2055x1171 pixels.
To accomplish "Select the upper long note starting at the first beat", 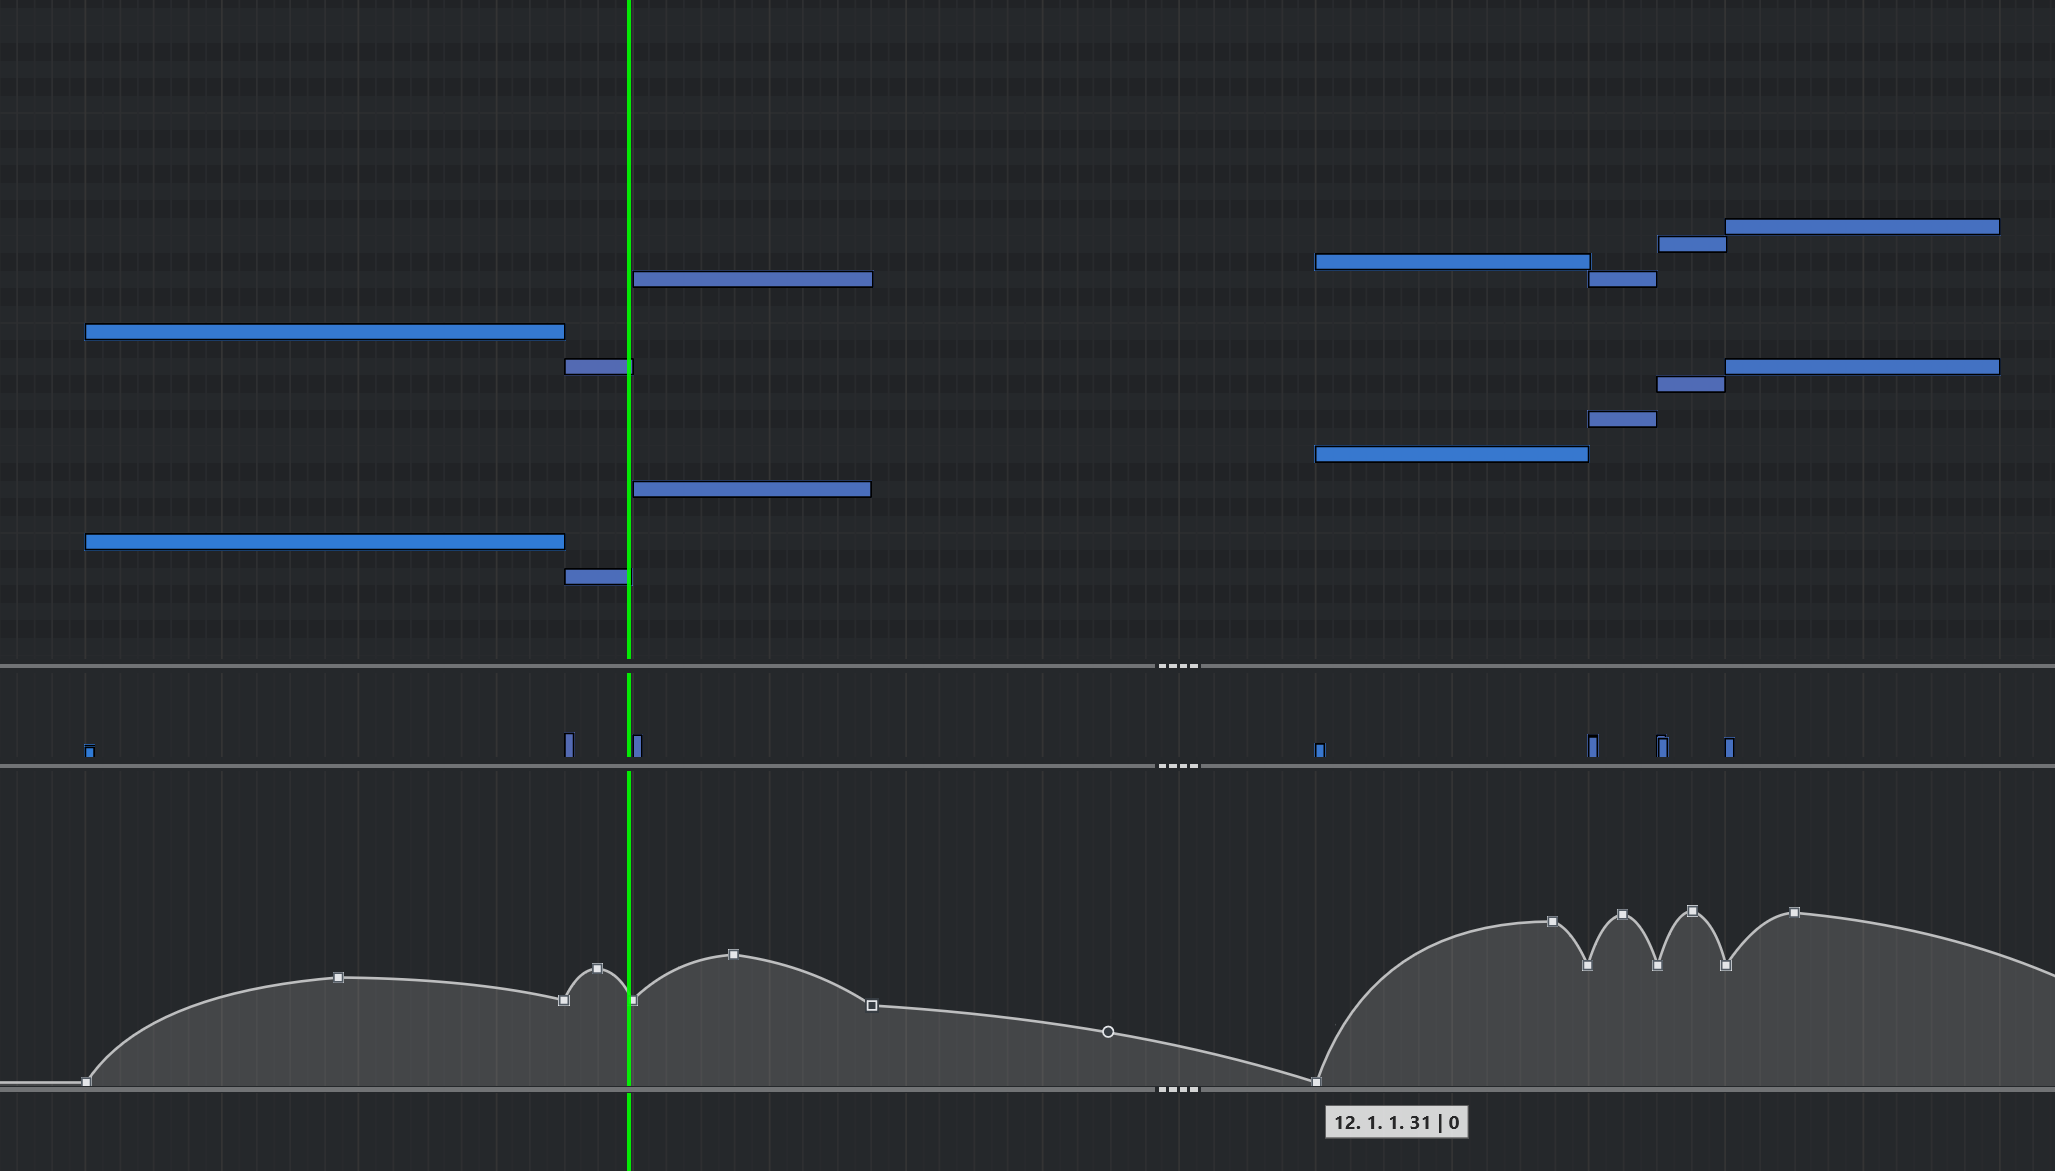I will (x=324, y=332).
